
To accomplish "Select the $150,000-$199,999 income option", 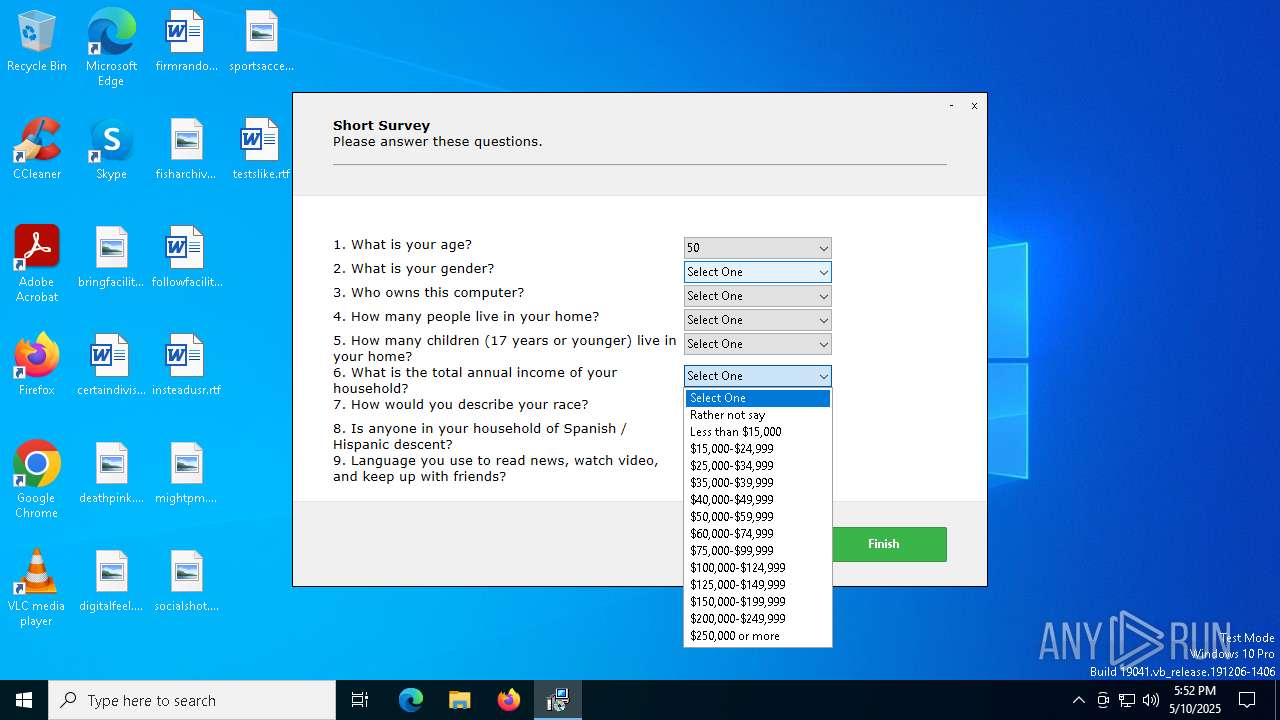I will point(758,602).
